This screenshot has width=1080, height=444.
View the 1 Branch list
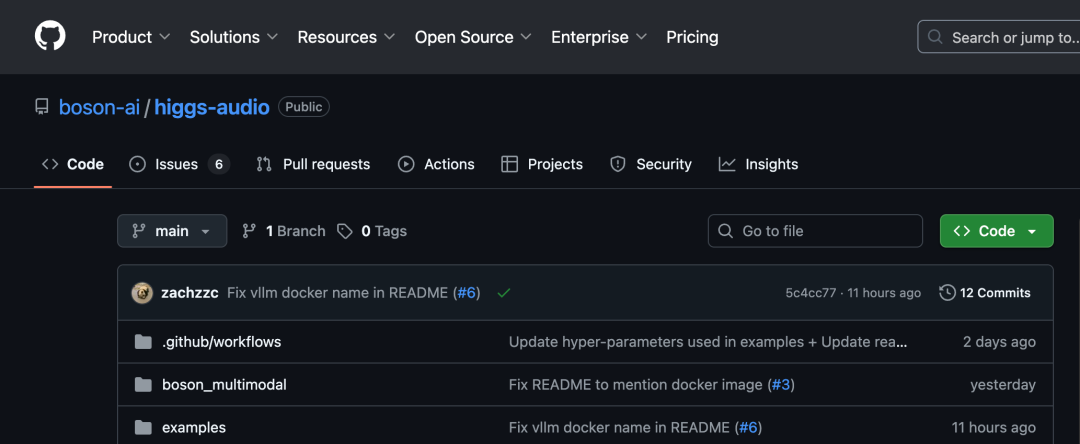point(284,231)
